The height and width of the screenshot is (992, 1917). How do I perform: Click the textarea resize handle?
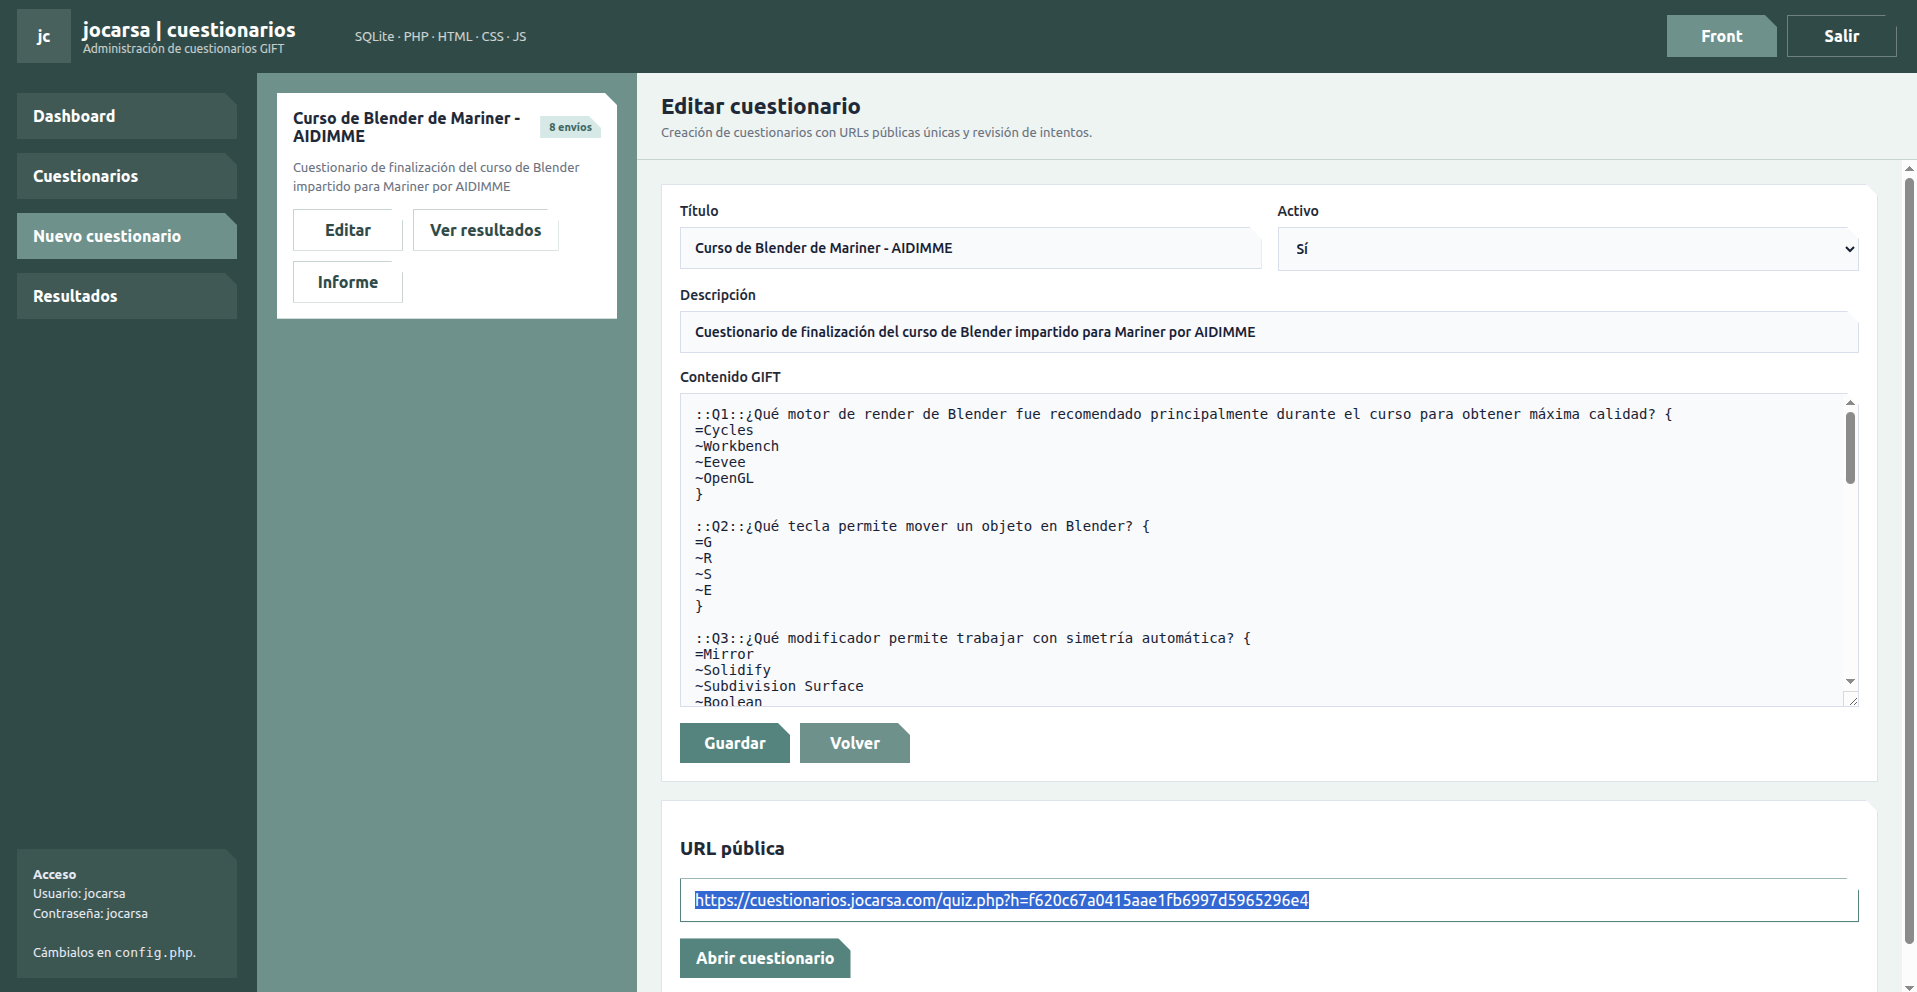pyautogui.click(x=1851, y=699)
